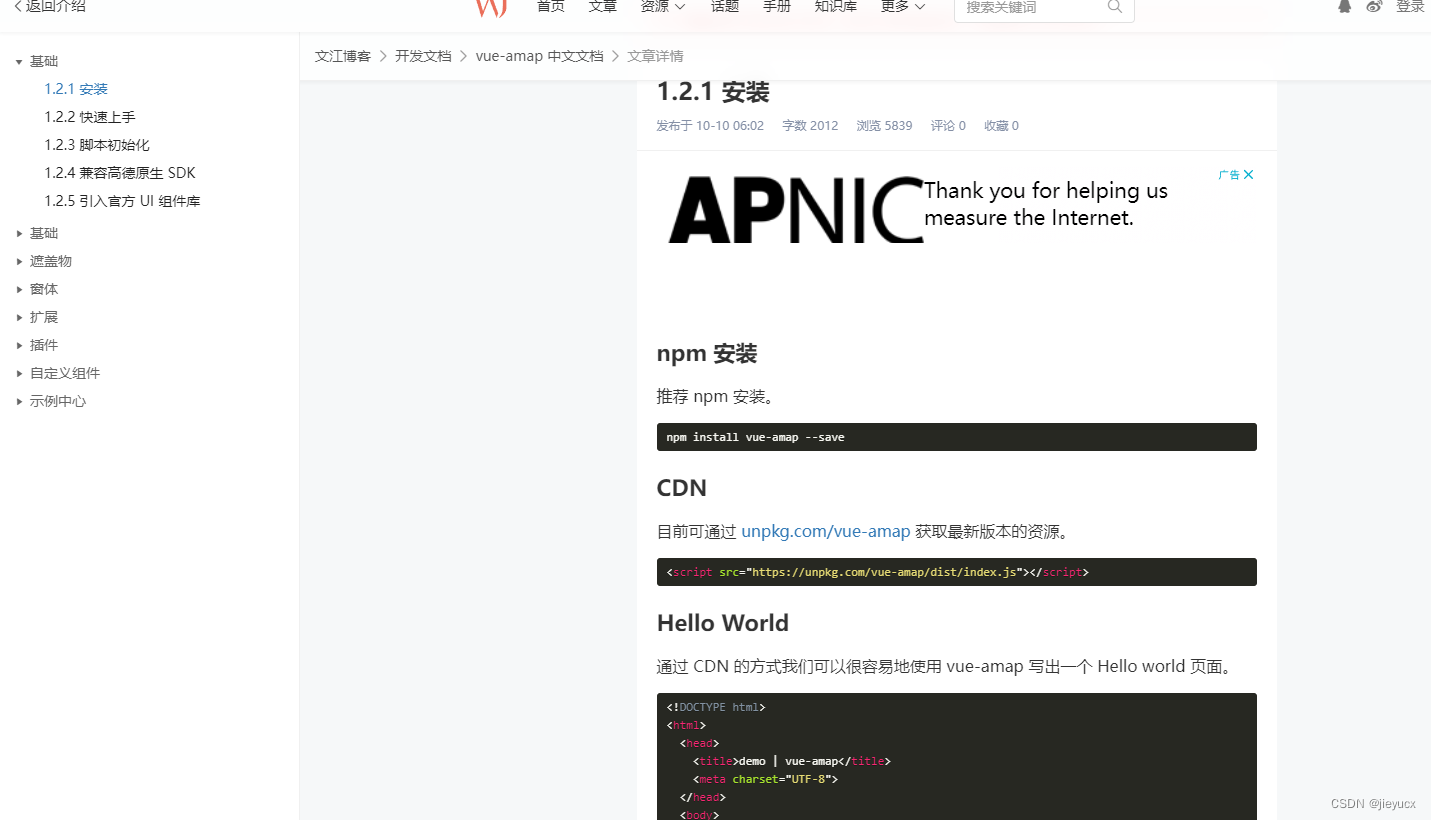1431x820 pixels.
Task: Open the 更多 dropdown menu
Action: pos(903,6)
